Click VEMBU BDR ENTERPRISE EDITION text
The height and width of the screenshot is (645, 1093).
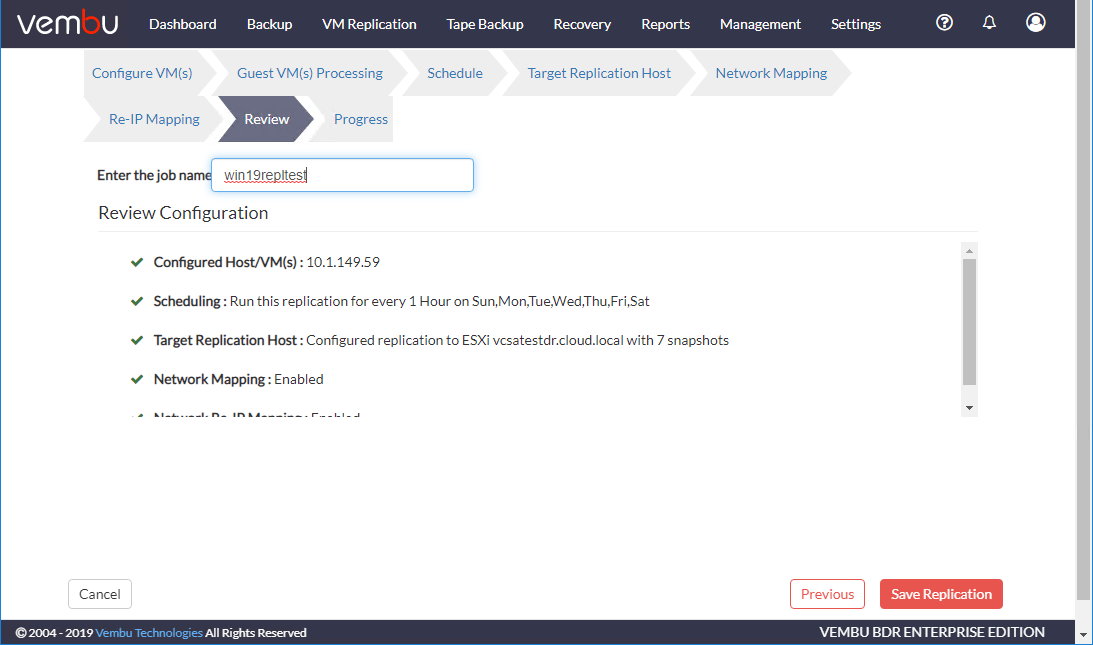point(932,632)
